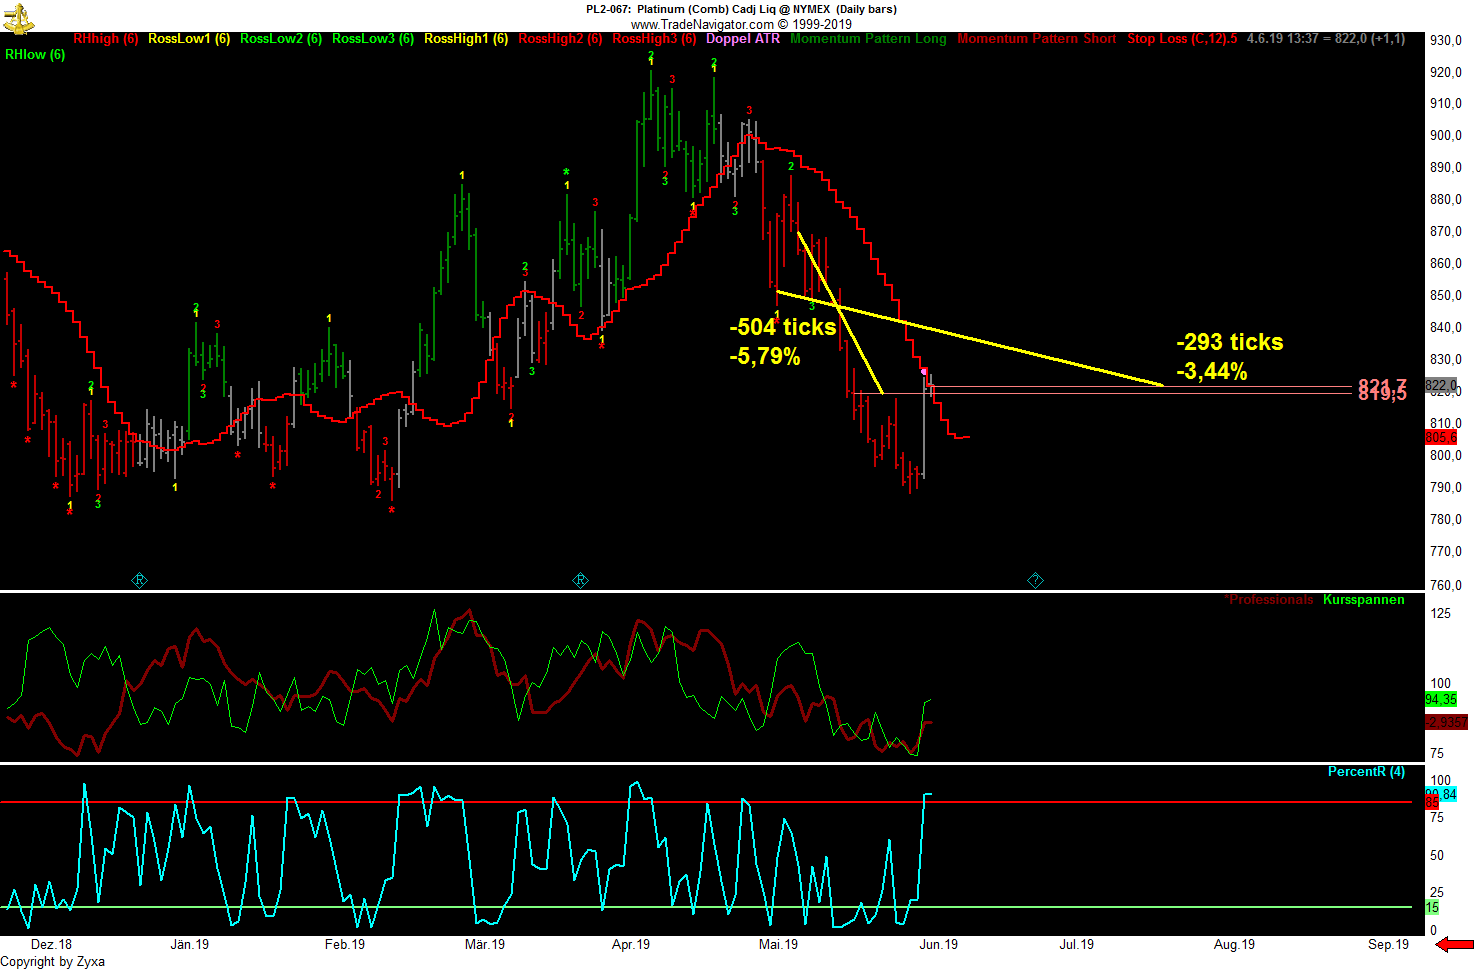The image size is (1483, 969).
Task: Open the www.TradeNavigator.com link text
Action: [702, 24]
